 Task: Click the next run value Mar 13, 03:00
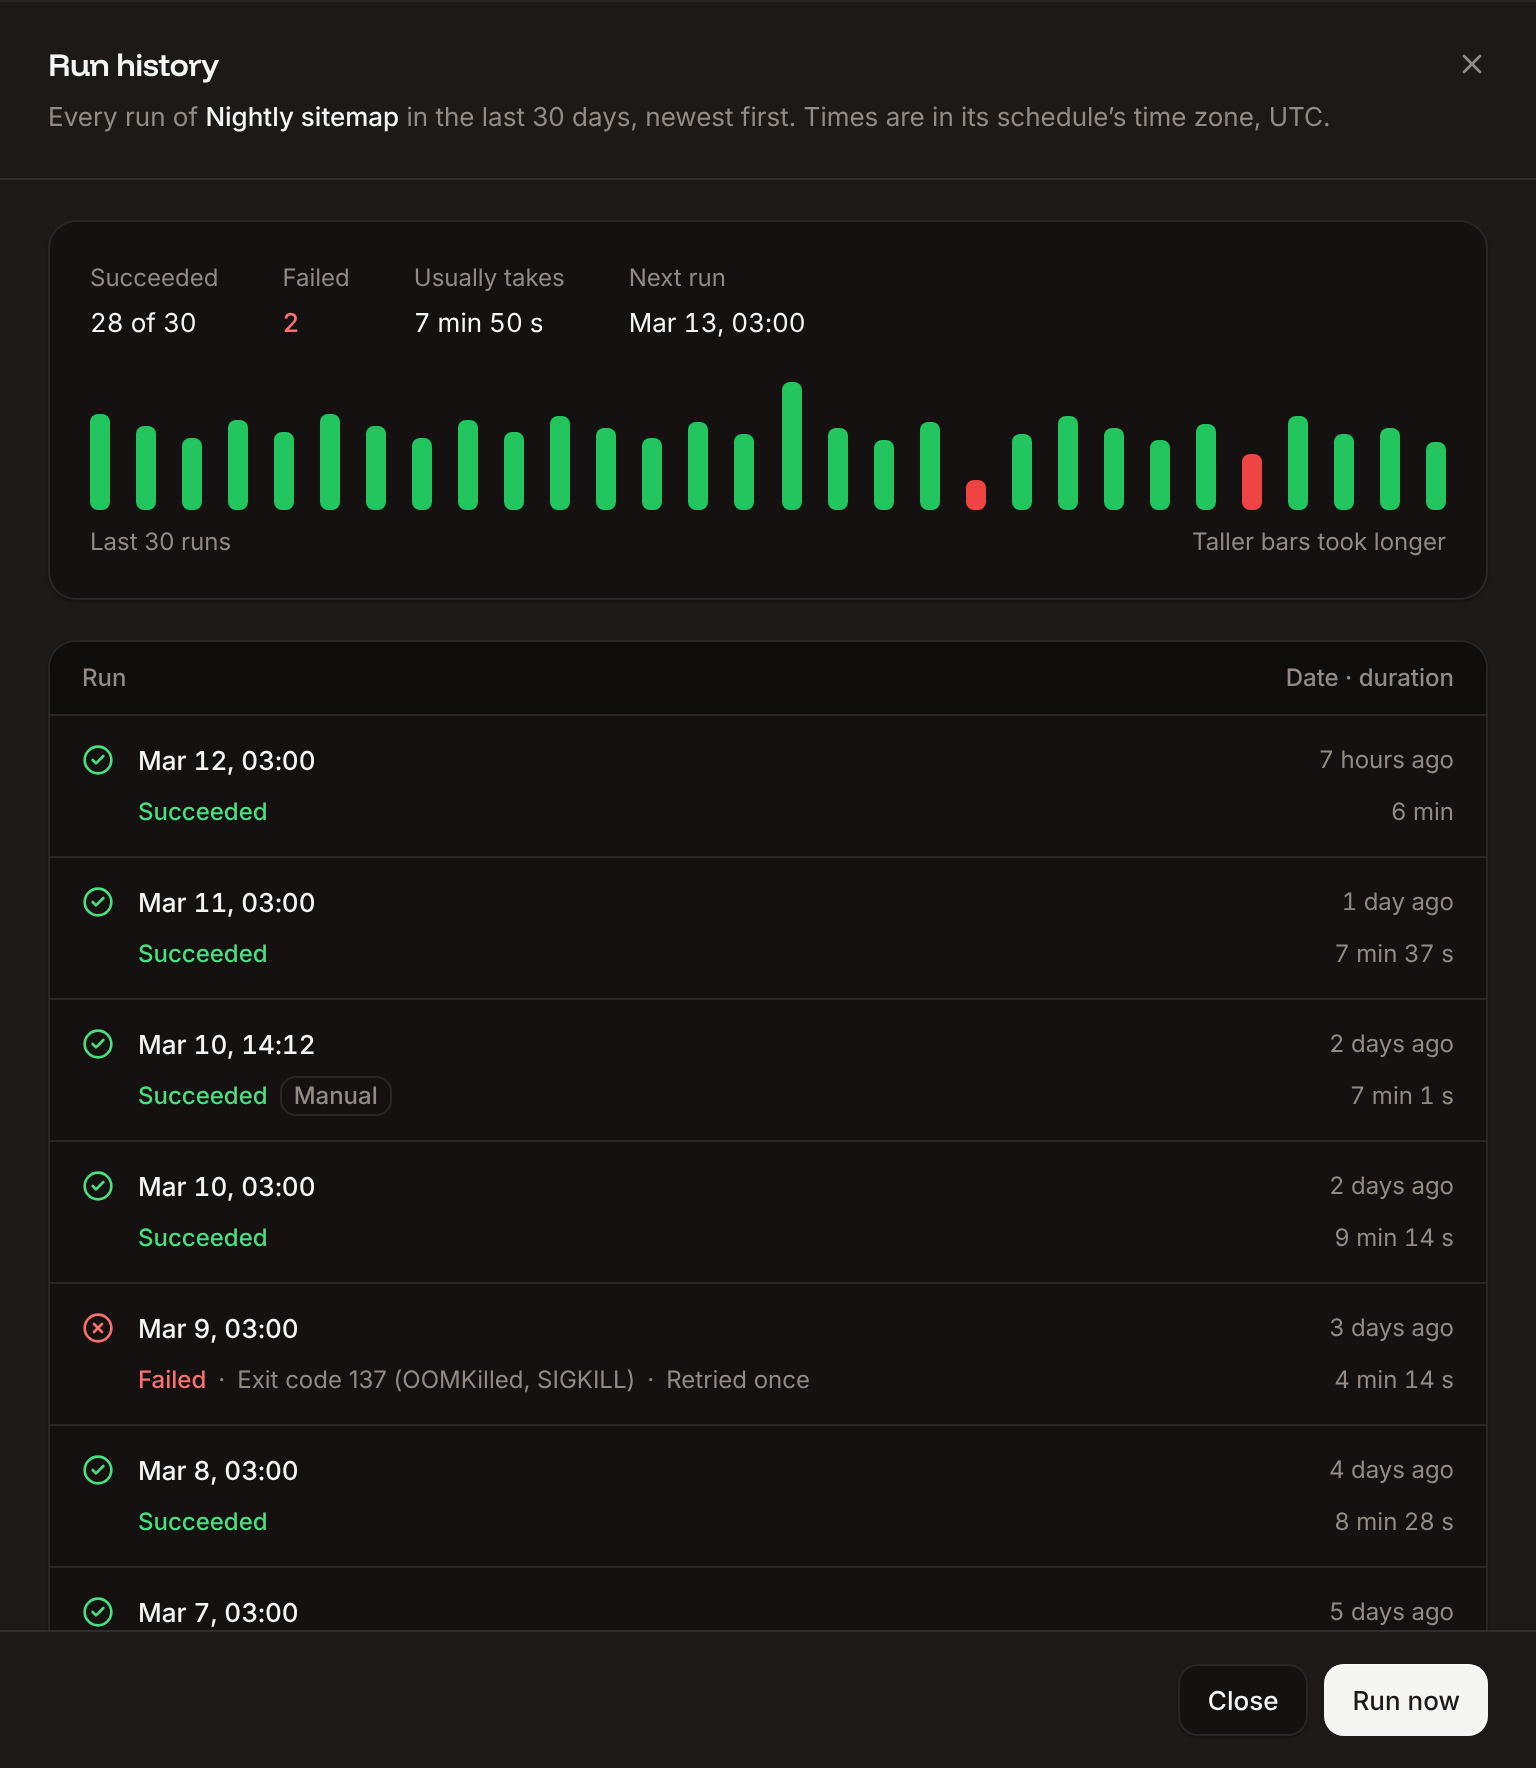(x=717, y=323)
